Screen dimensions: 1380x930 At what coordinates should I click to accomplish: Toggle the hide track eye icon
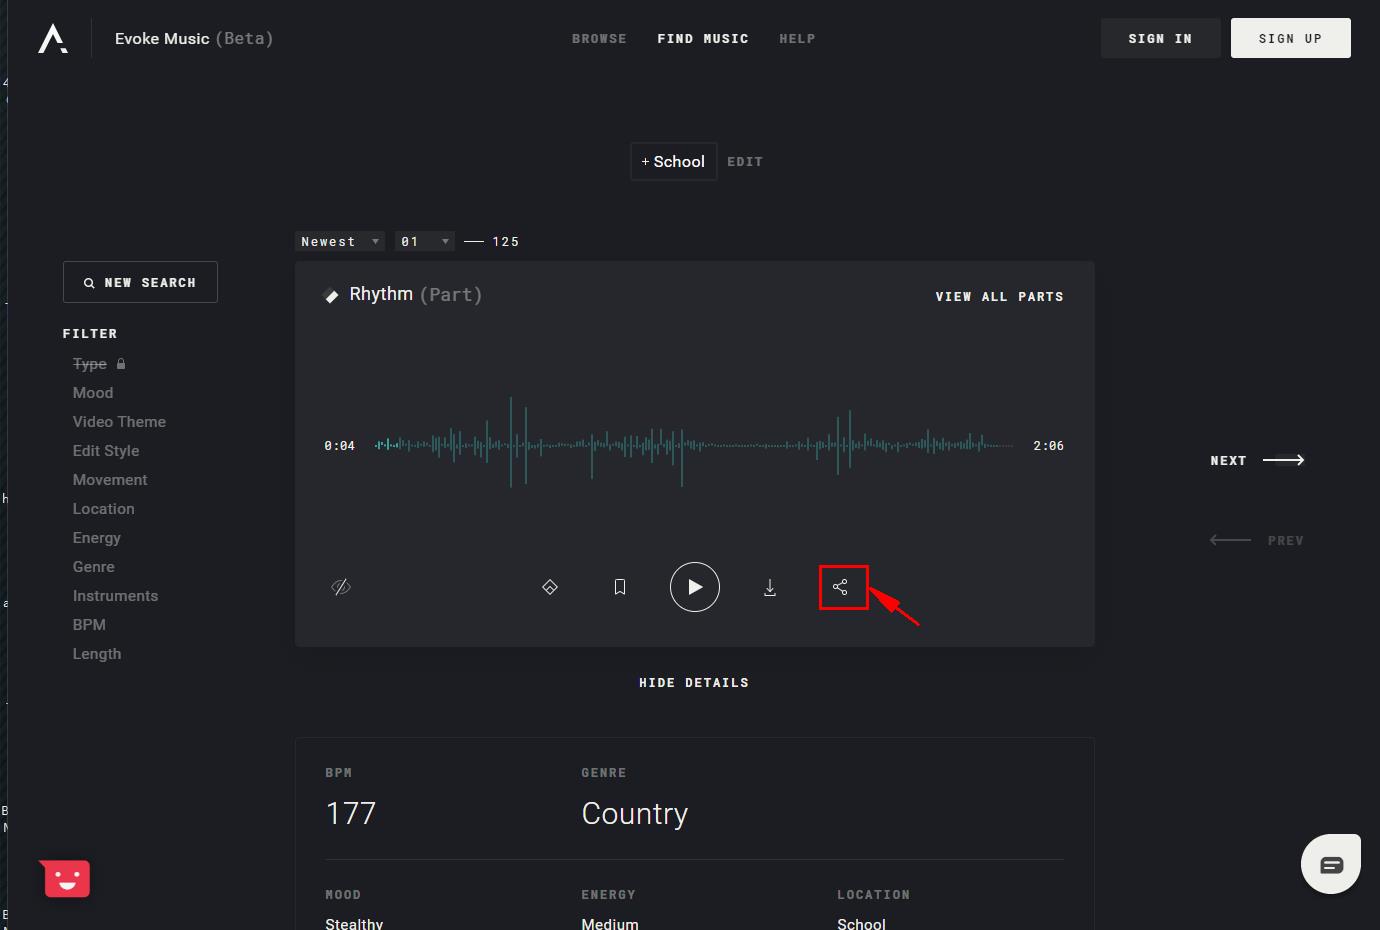[341, 587]
